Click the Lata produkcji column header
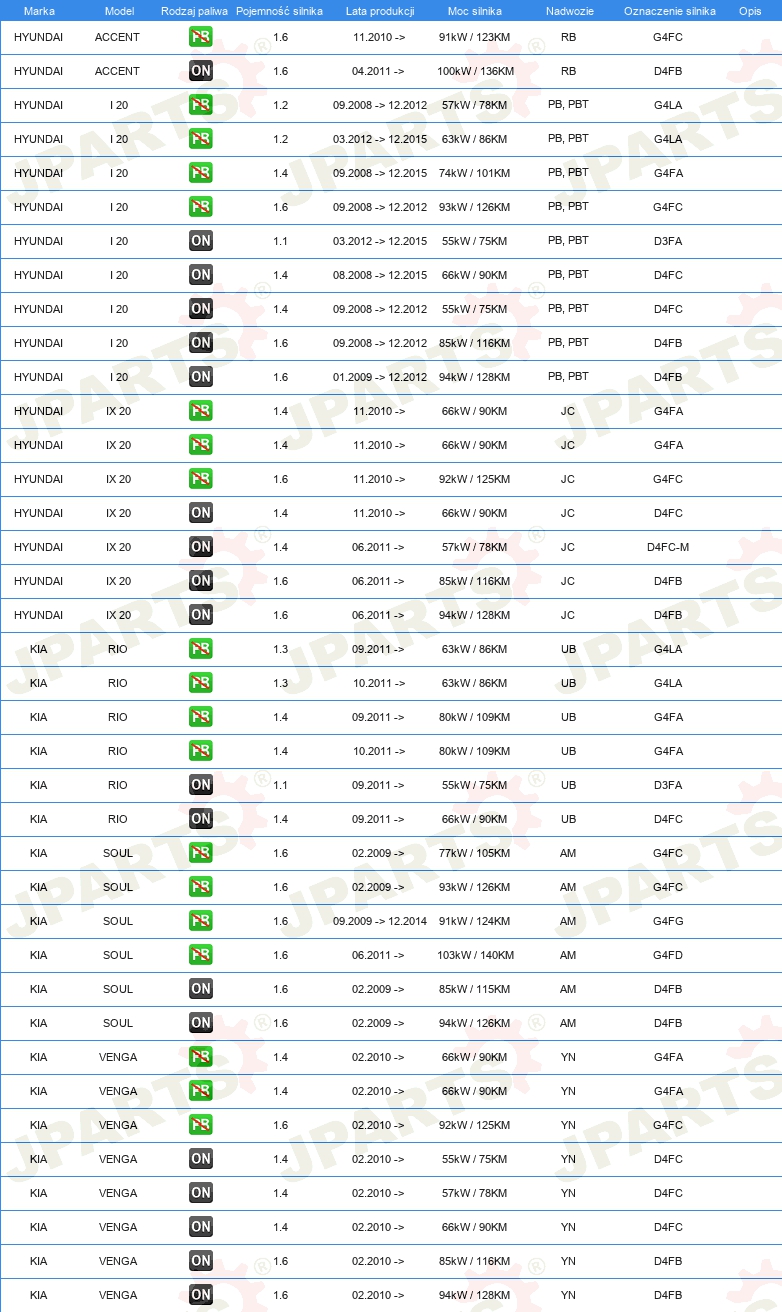782x1312 pixels. click(380, 11)
